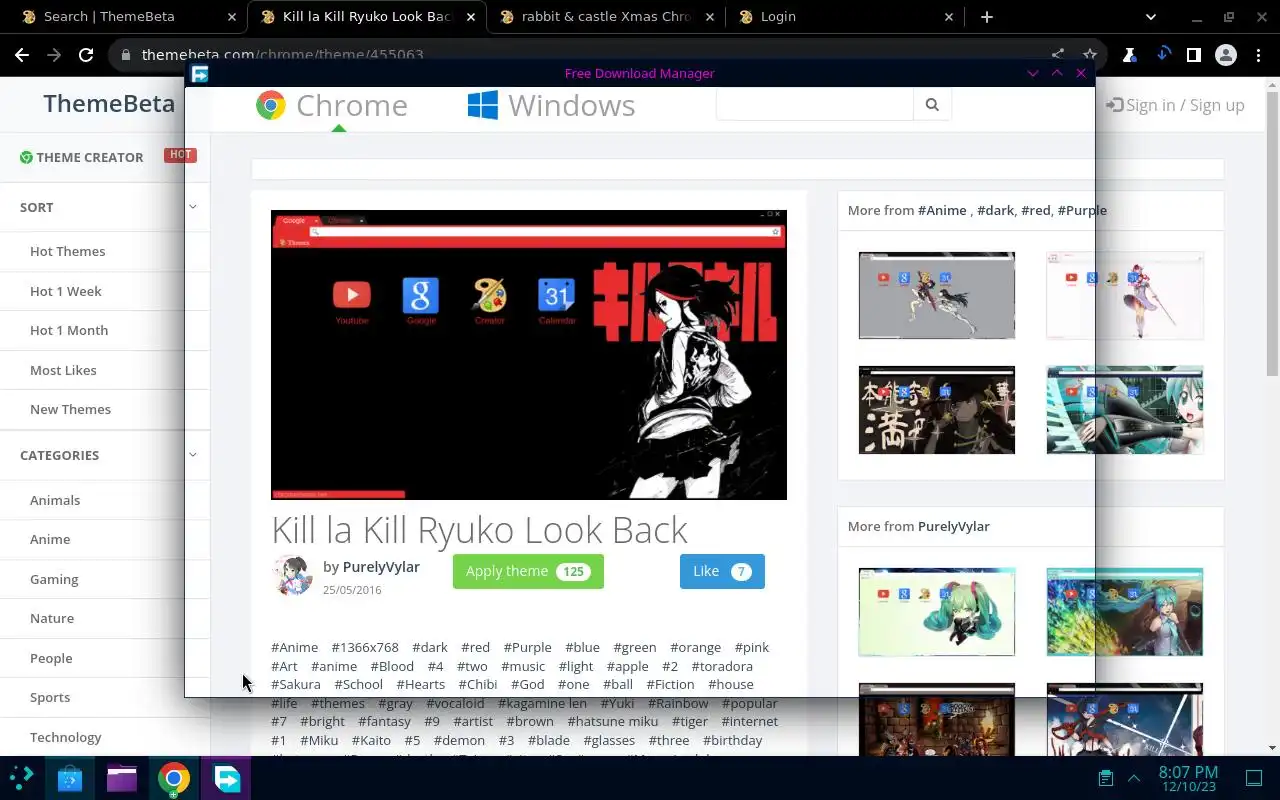Close the Search | ThemeBeta tab

point(231,17)
